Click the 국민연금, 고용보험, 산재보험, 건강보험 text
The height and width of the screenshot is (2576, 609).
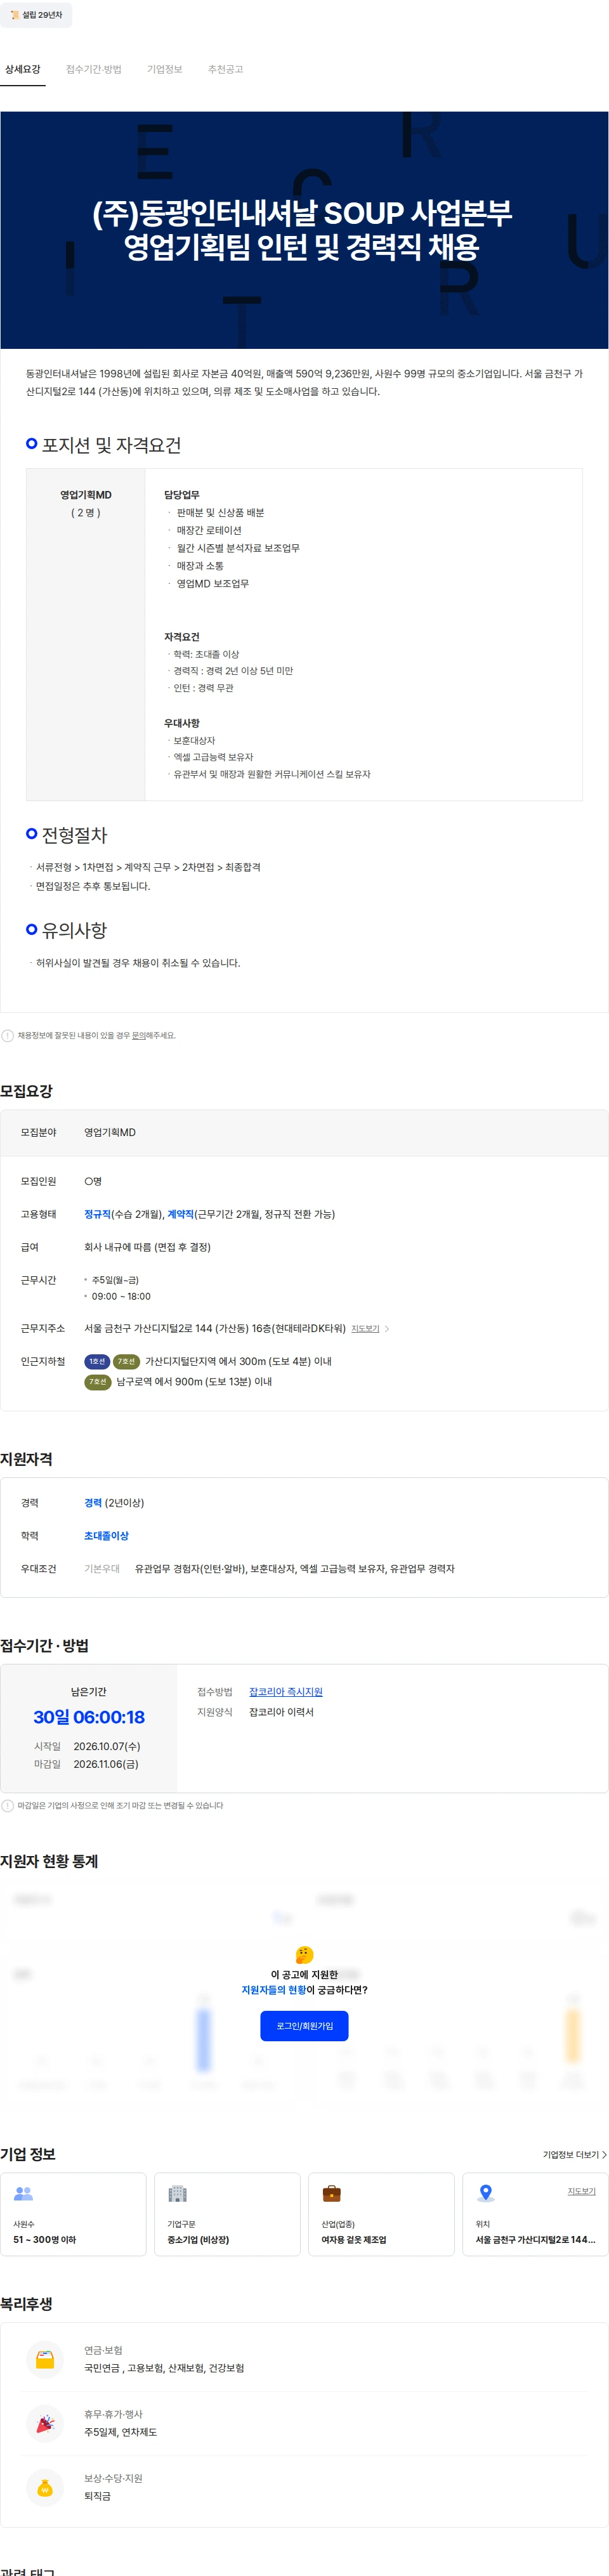[x=164, y=2368]
